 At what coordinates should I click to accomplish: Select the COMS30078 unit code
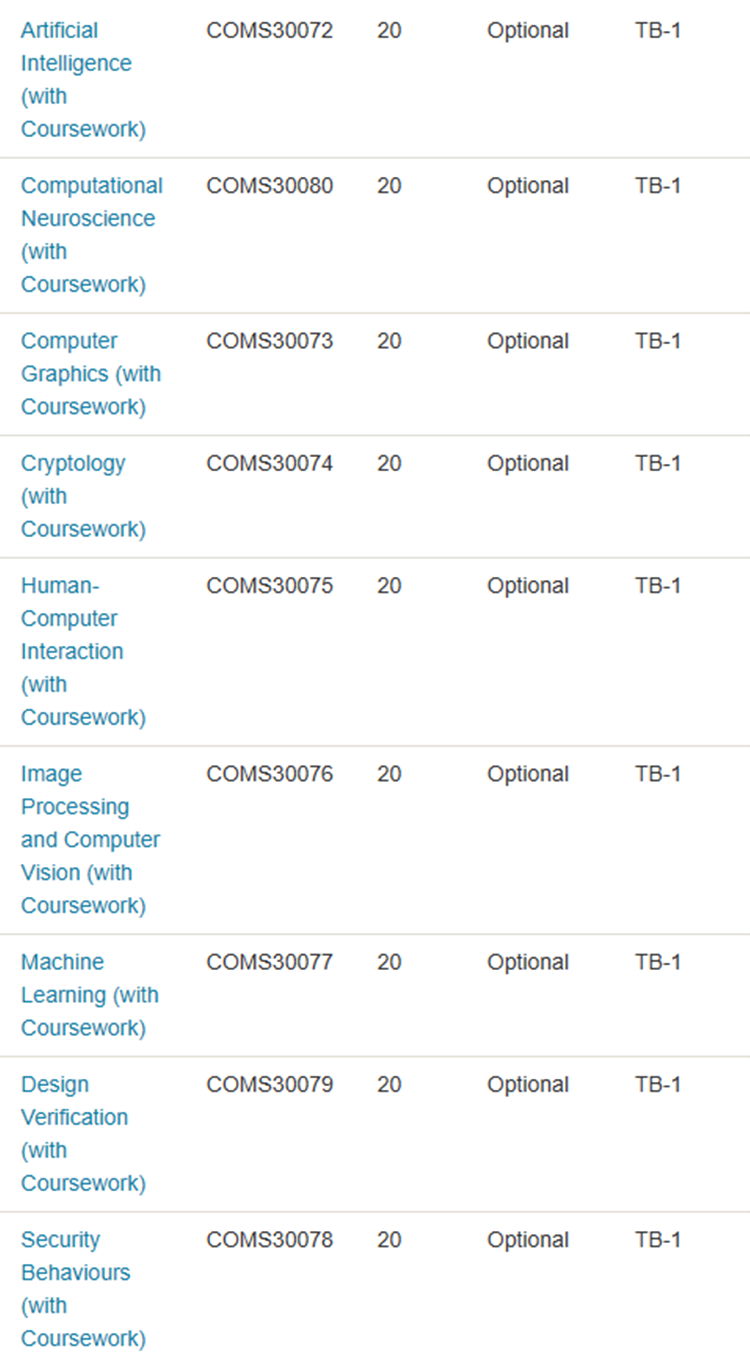[x=270, y=1239]
